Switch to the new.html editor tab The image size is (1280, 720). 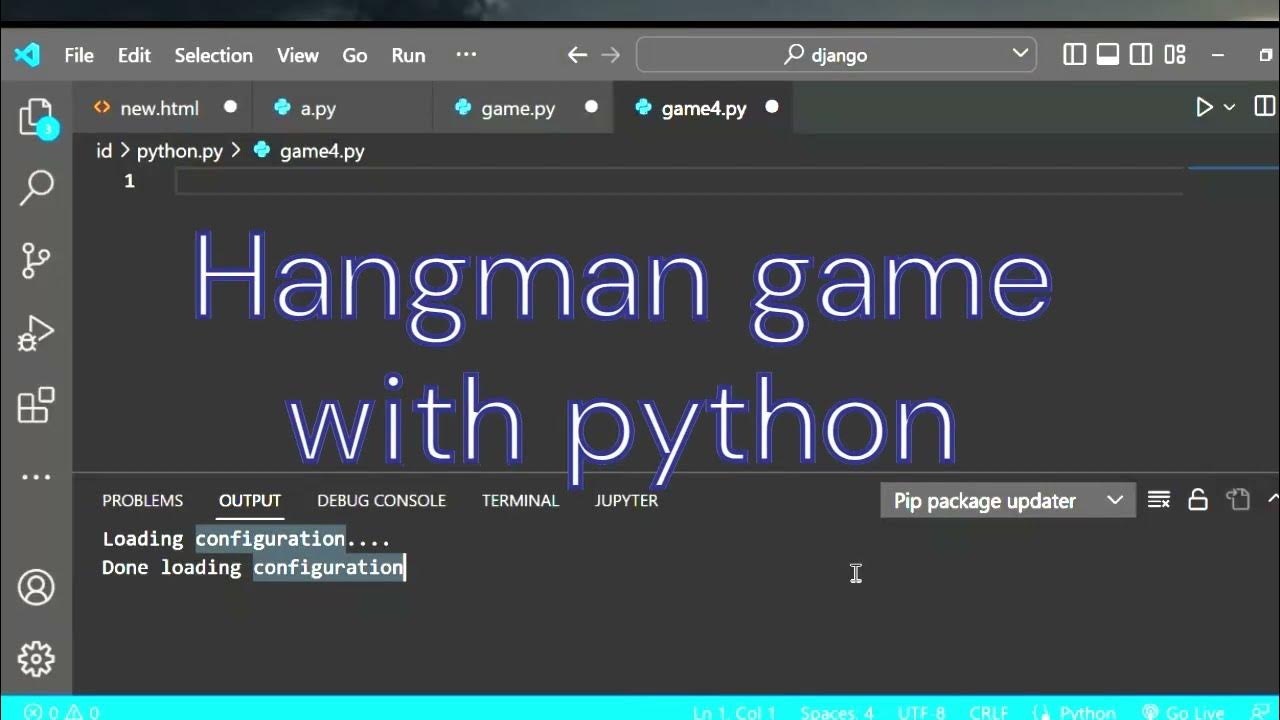point(163,108)
